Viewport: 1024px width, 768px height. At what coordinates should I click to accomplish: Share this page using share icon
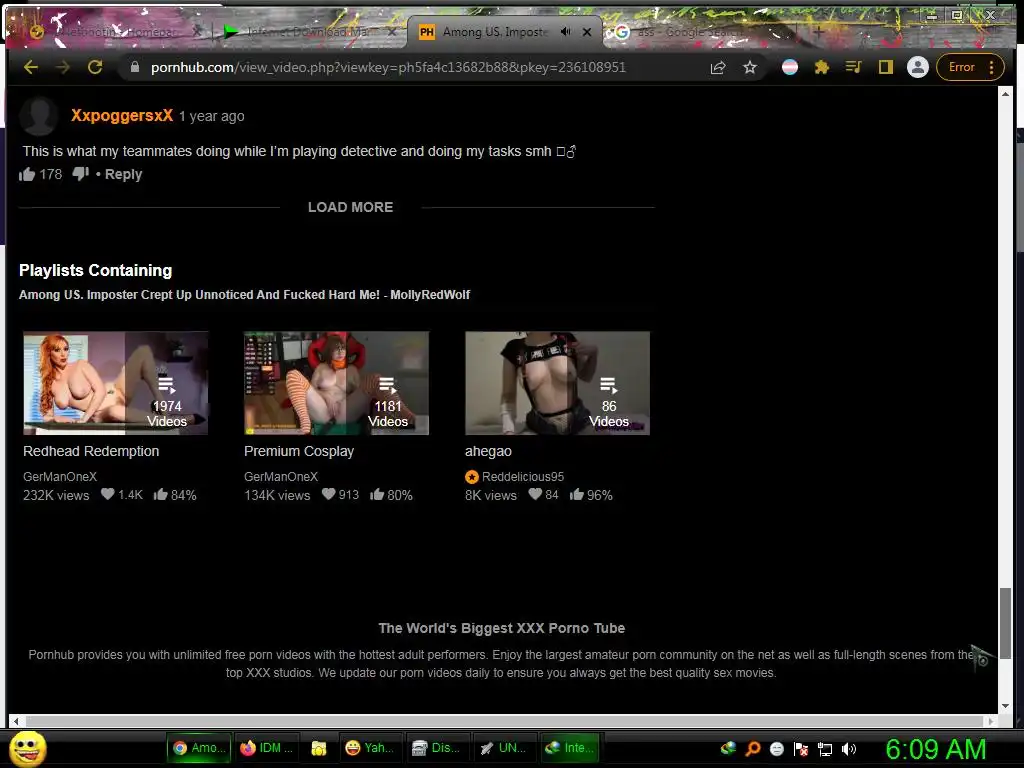click(x=718, y=67)
